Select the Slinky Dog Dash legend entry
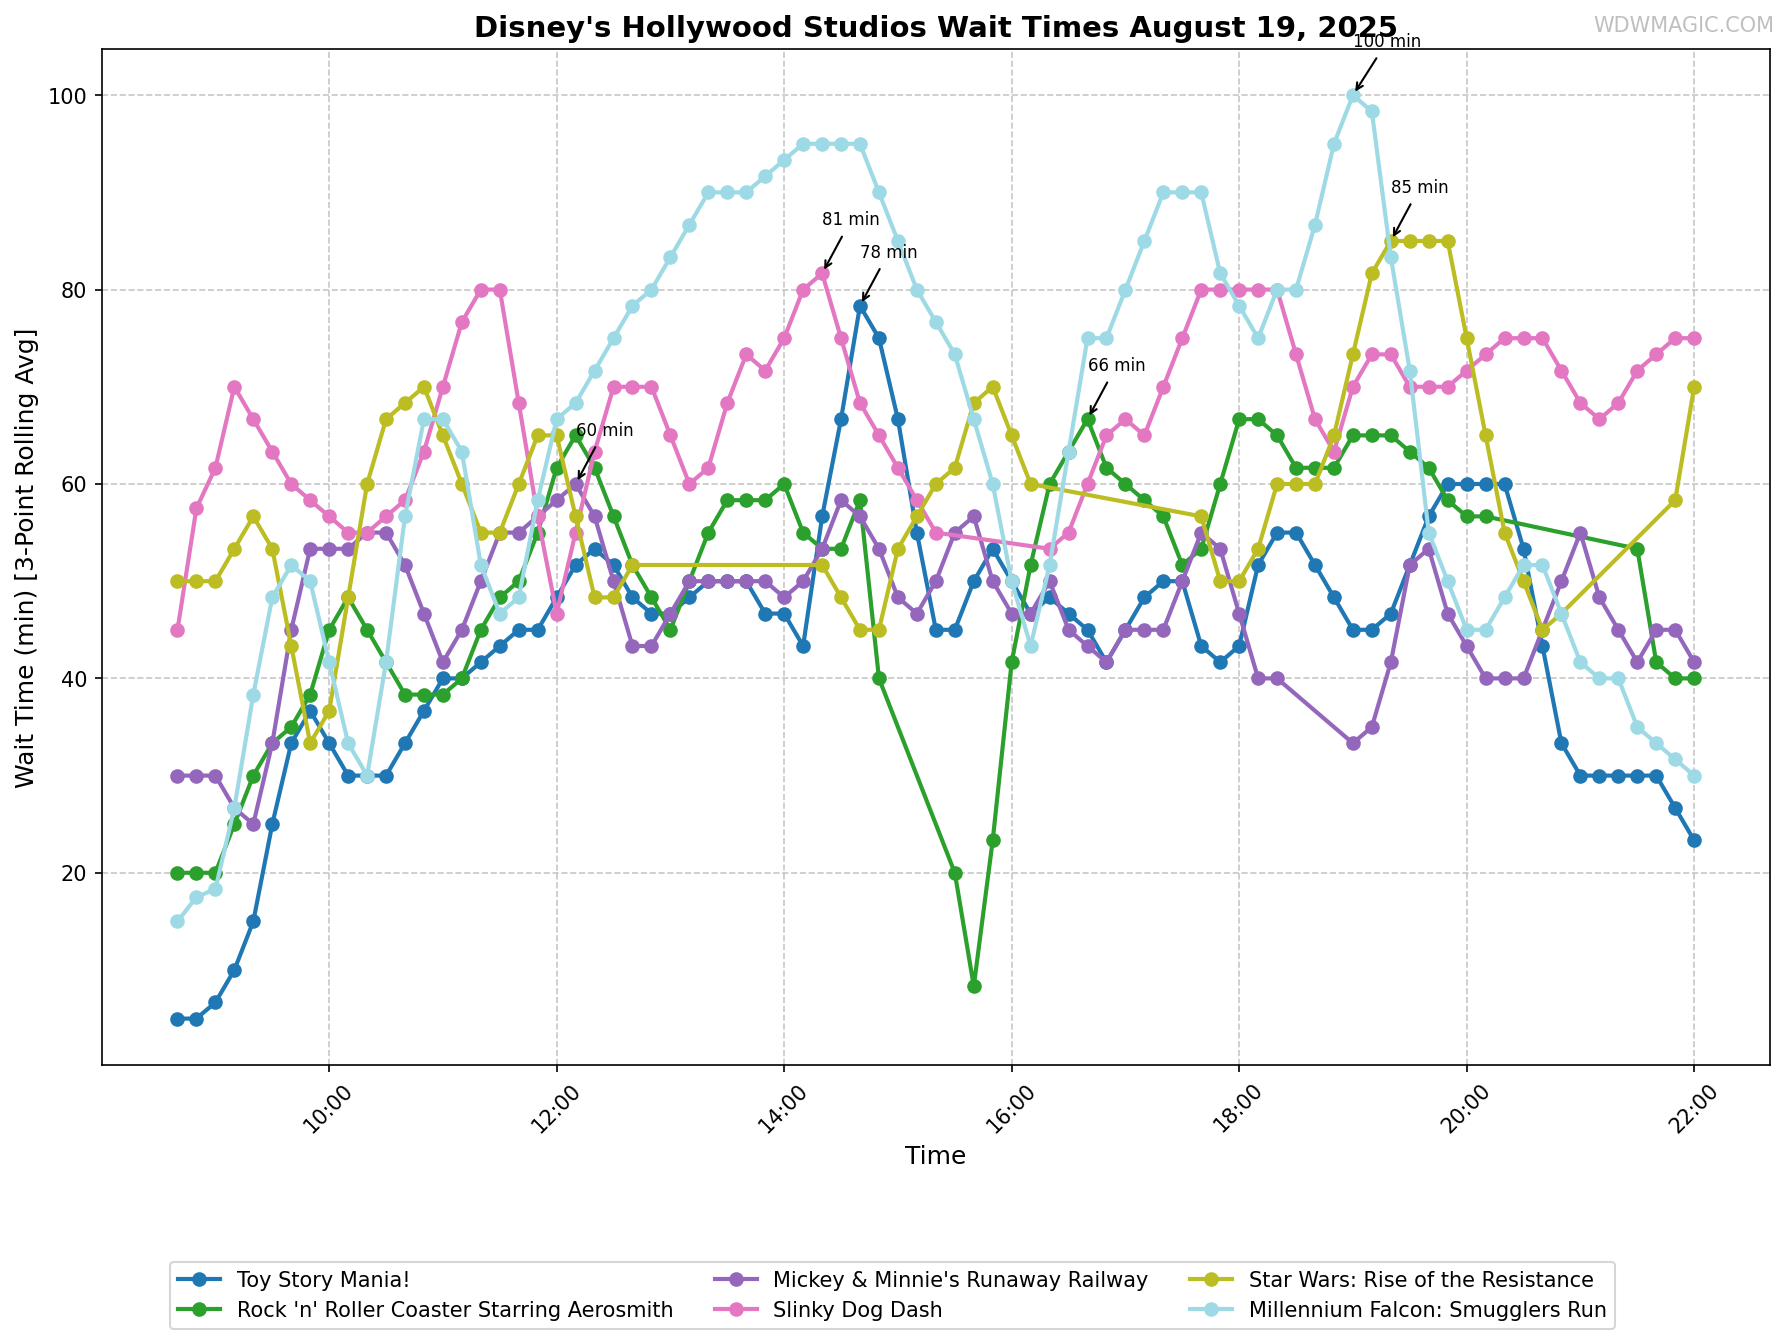Screen dimensions: 1789x1344 (828, 1310)
